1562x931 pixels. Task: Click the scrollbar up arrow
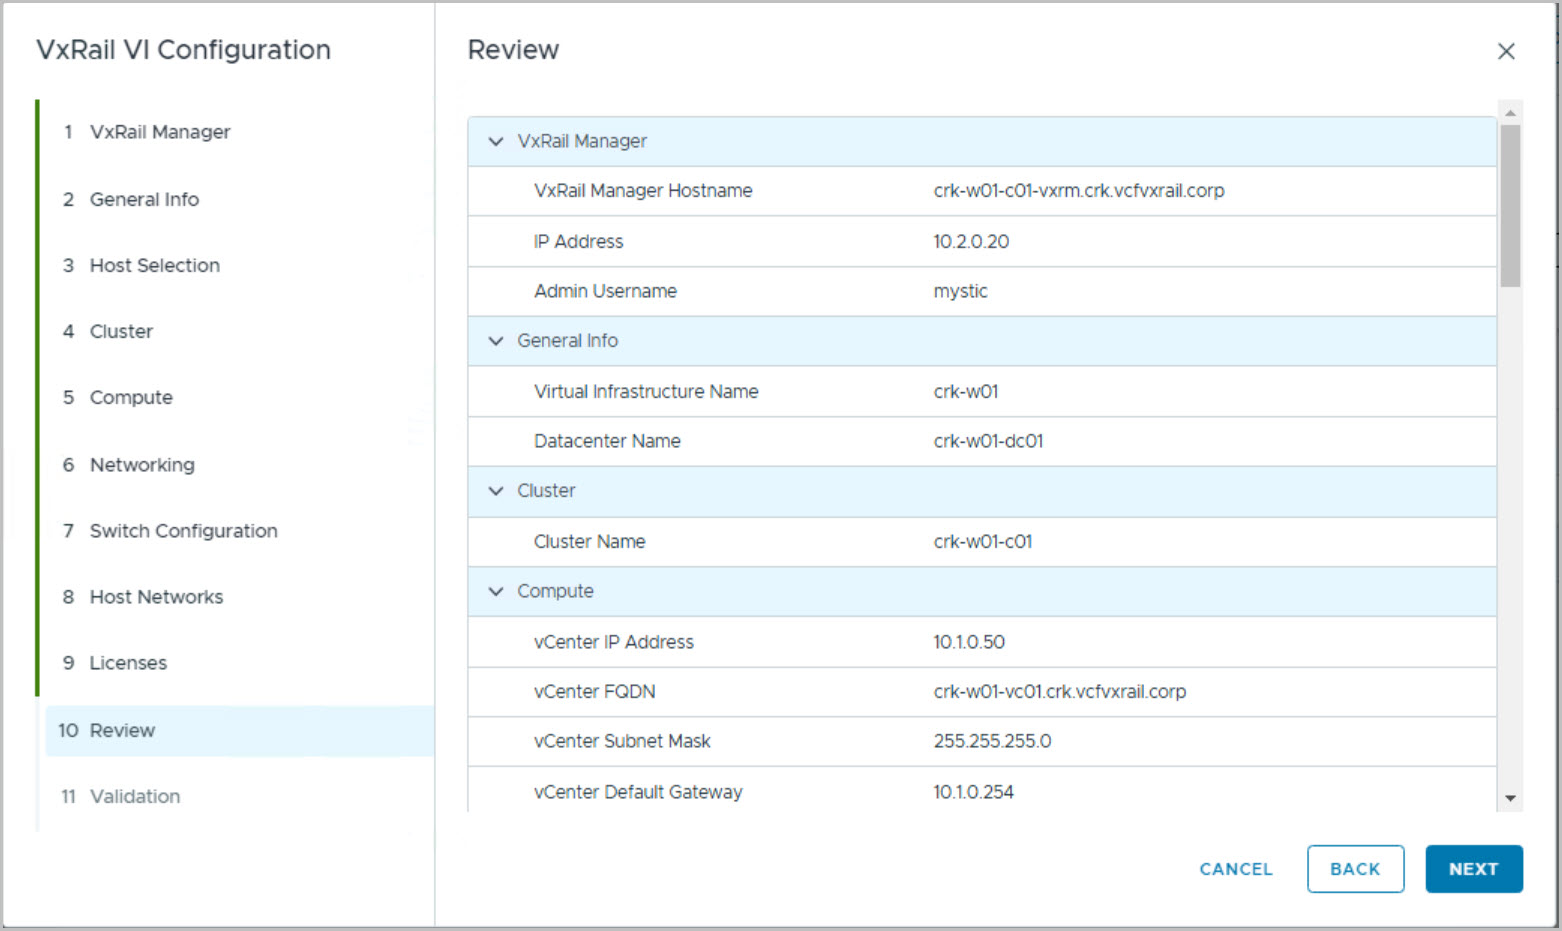[x=1510, y=112]
